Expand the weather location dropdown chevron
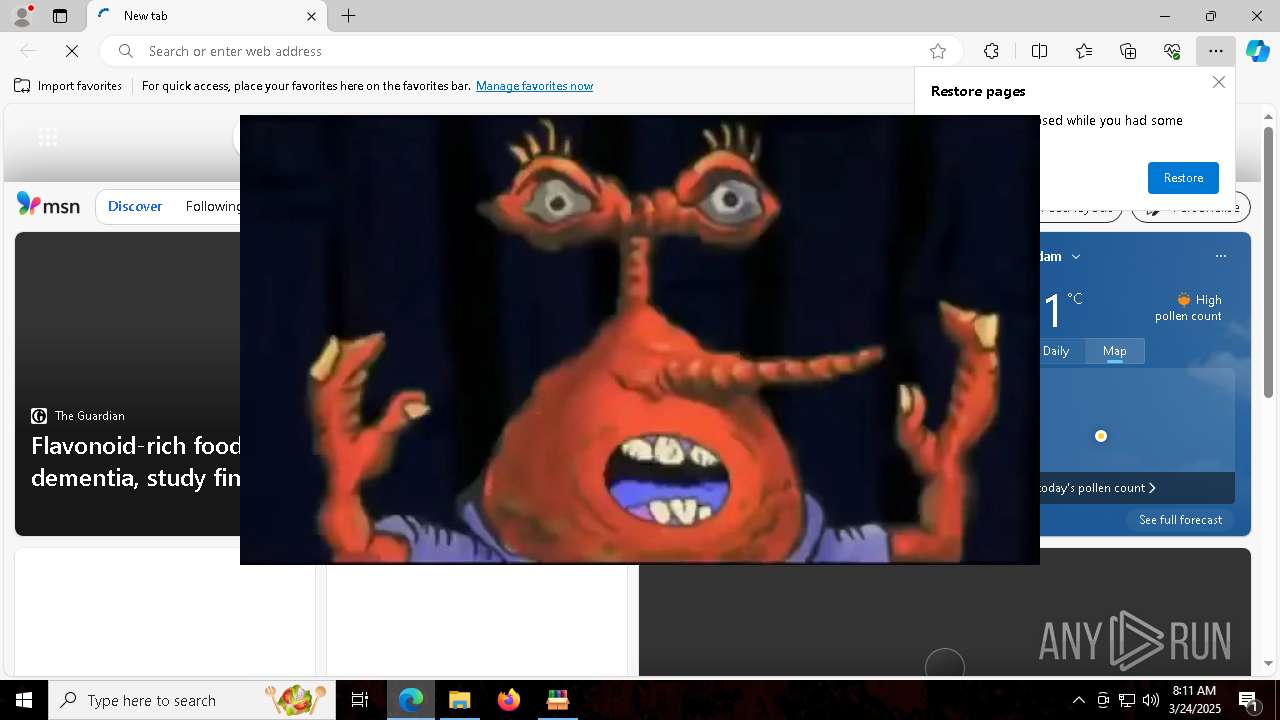This screenshot has height=720, width=1280. point(1076,257)
